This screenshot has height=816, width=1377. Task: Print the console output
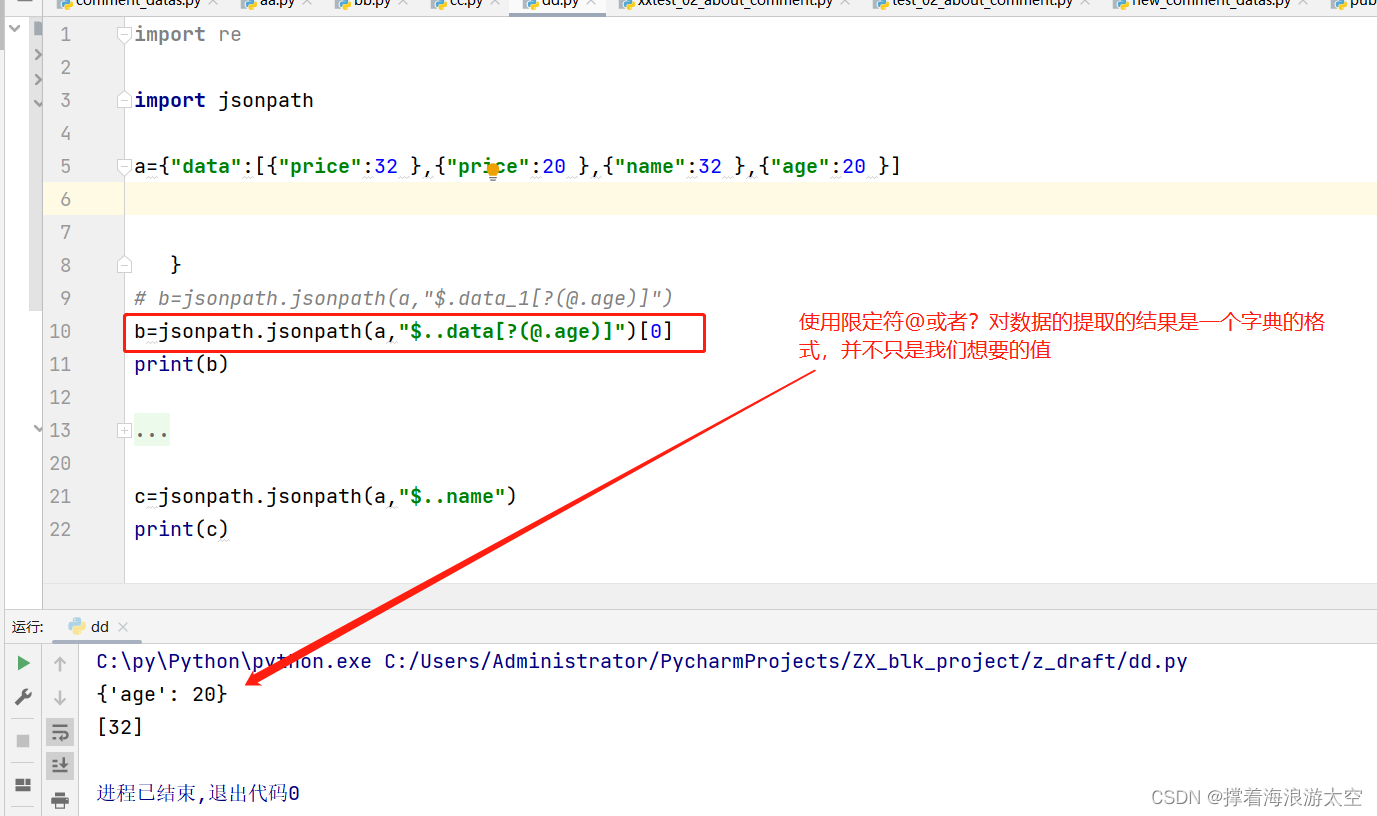[60, 800]
